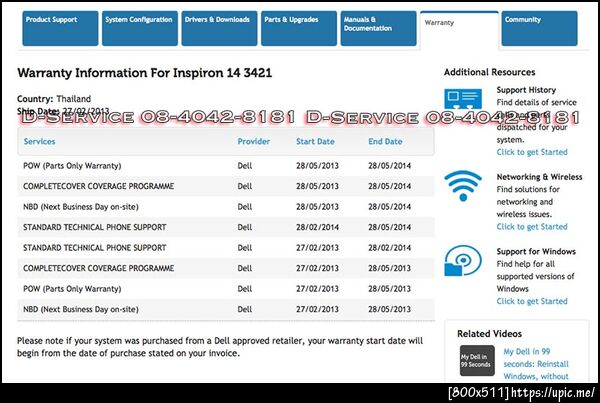
Task: Click the Warranty Information For Inspiron 14 3421 heading
Action: 145,73
